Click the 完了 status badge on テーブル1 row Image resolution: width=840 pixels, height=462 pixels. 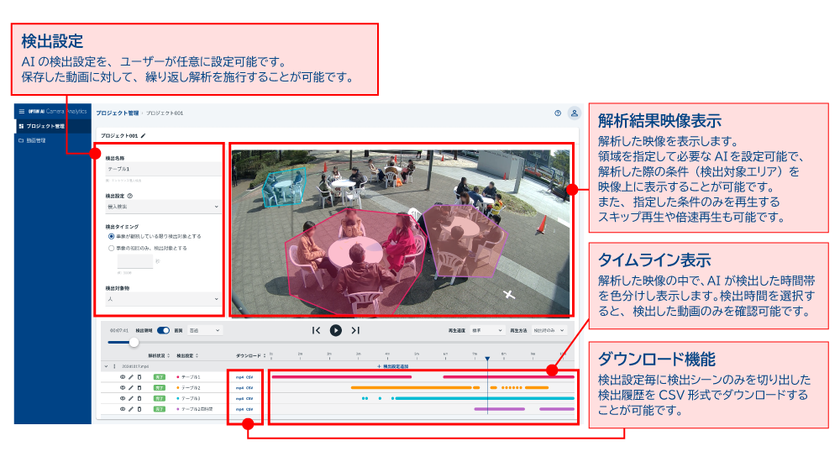coord(159,377)
